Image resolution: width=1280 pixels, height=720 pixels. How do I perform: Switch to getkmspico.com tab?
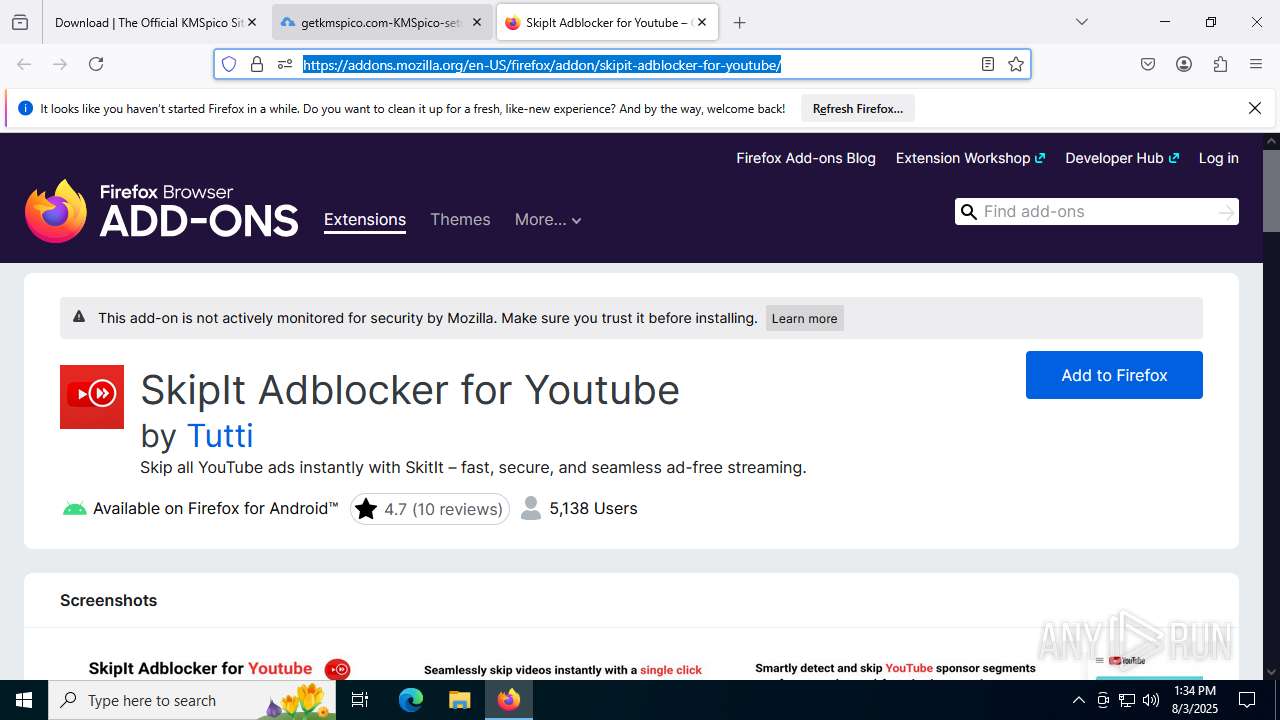[x=380, y=22]
